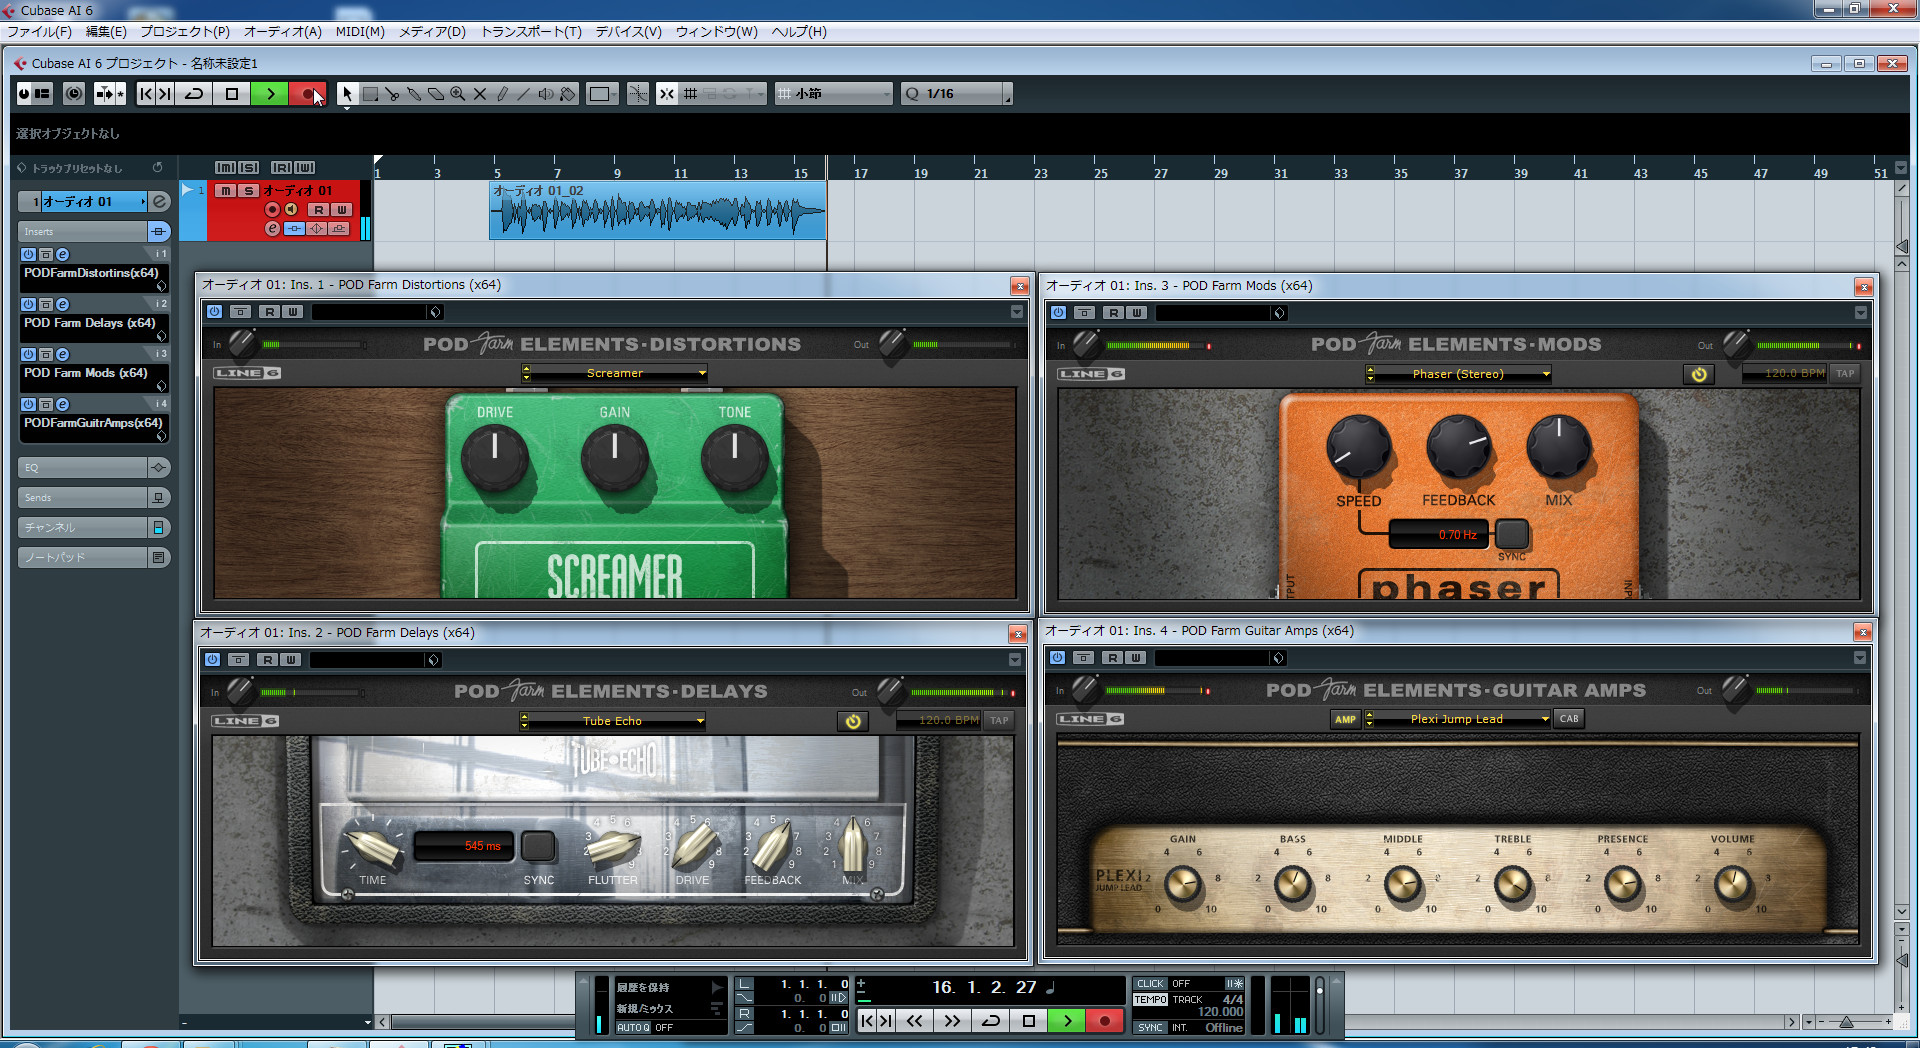Expand the Sends inspector section

(93, 497)
